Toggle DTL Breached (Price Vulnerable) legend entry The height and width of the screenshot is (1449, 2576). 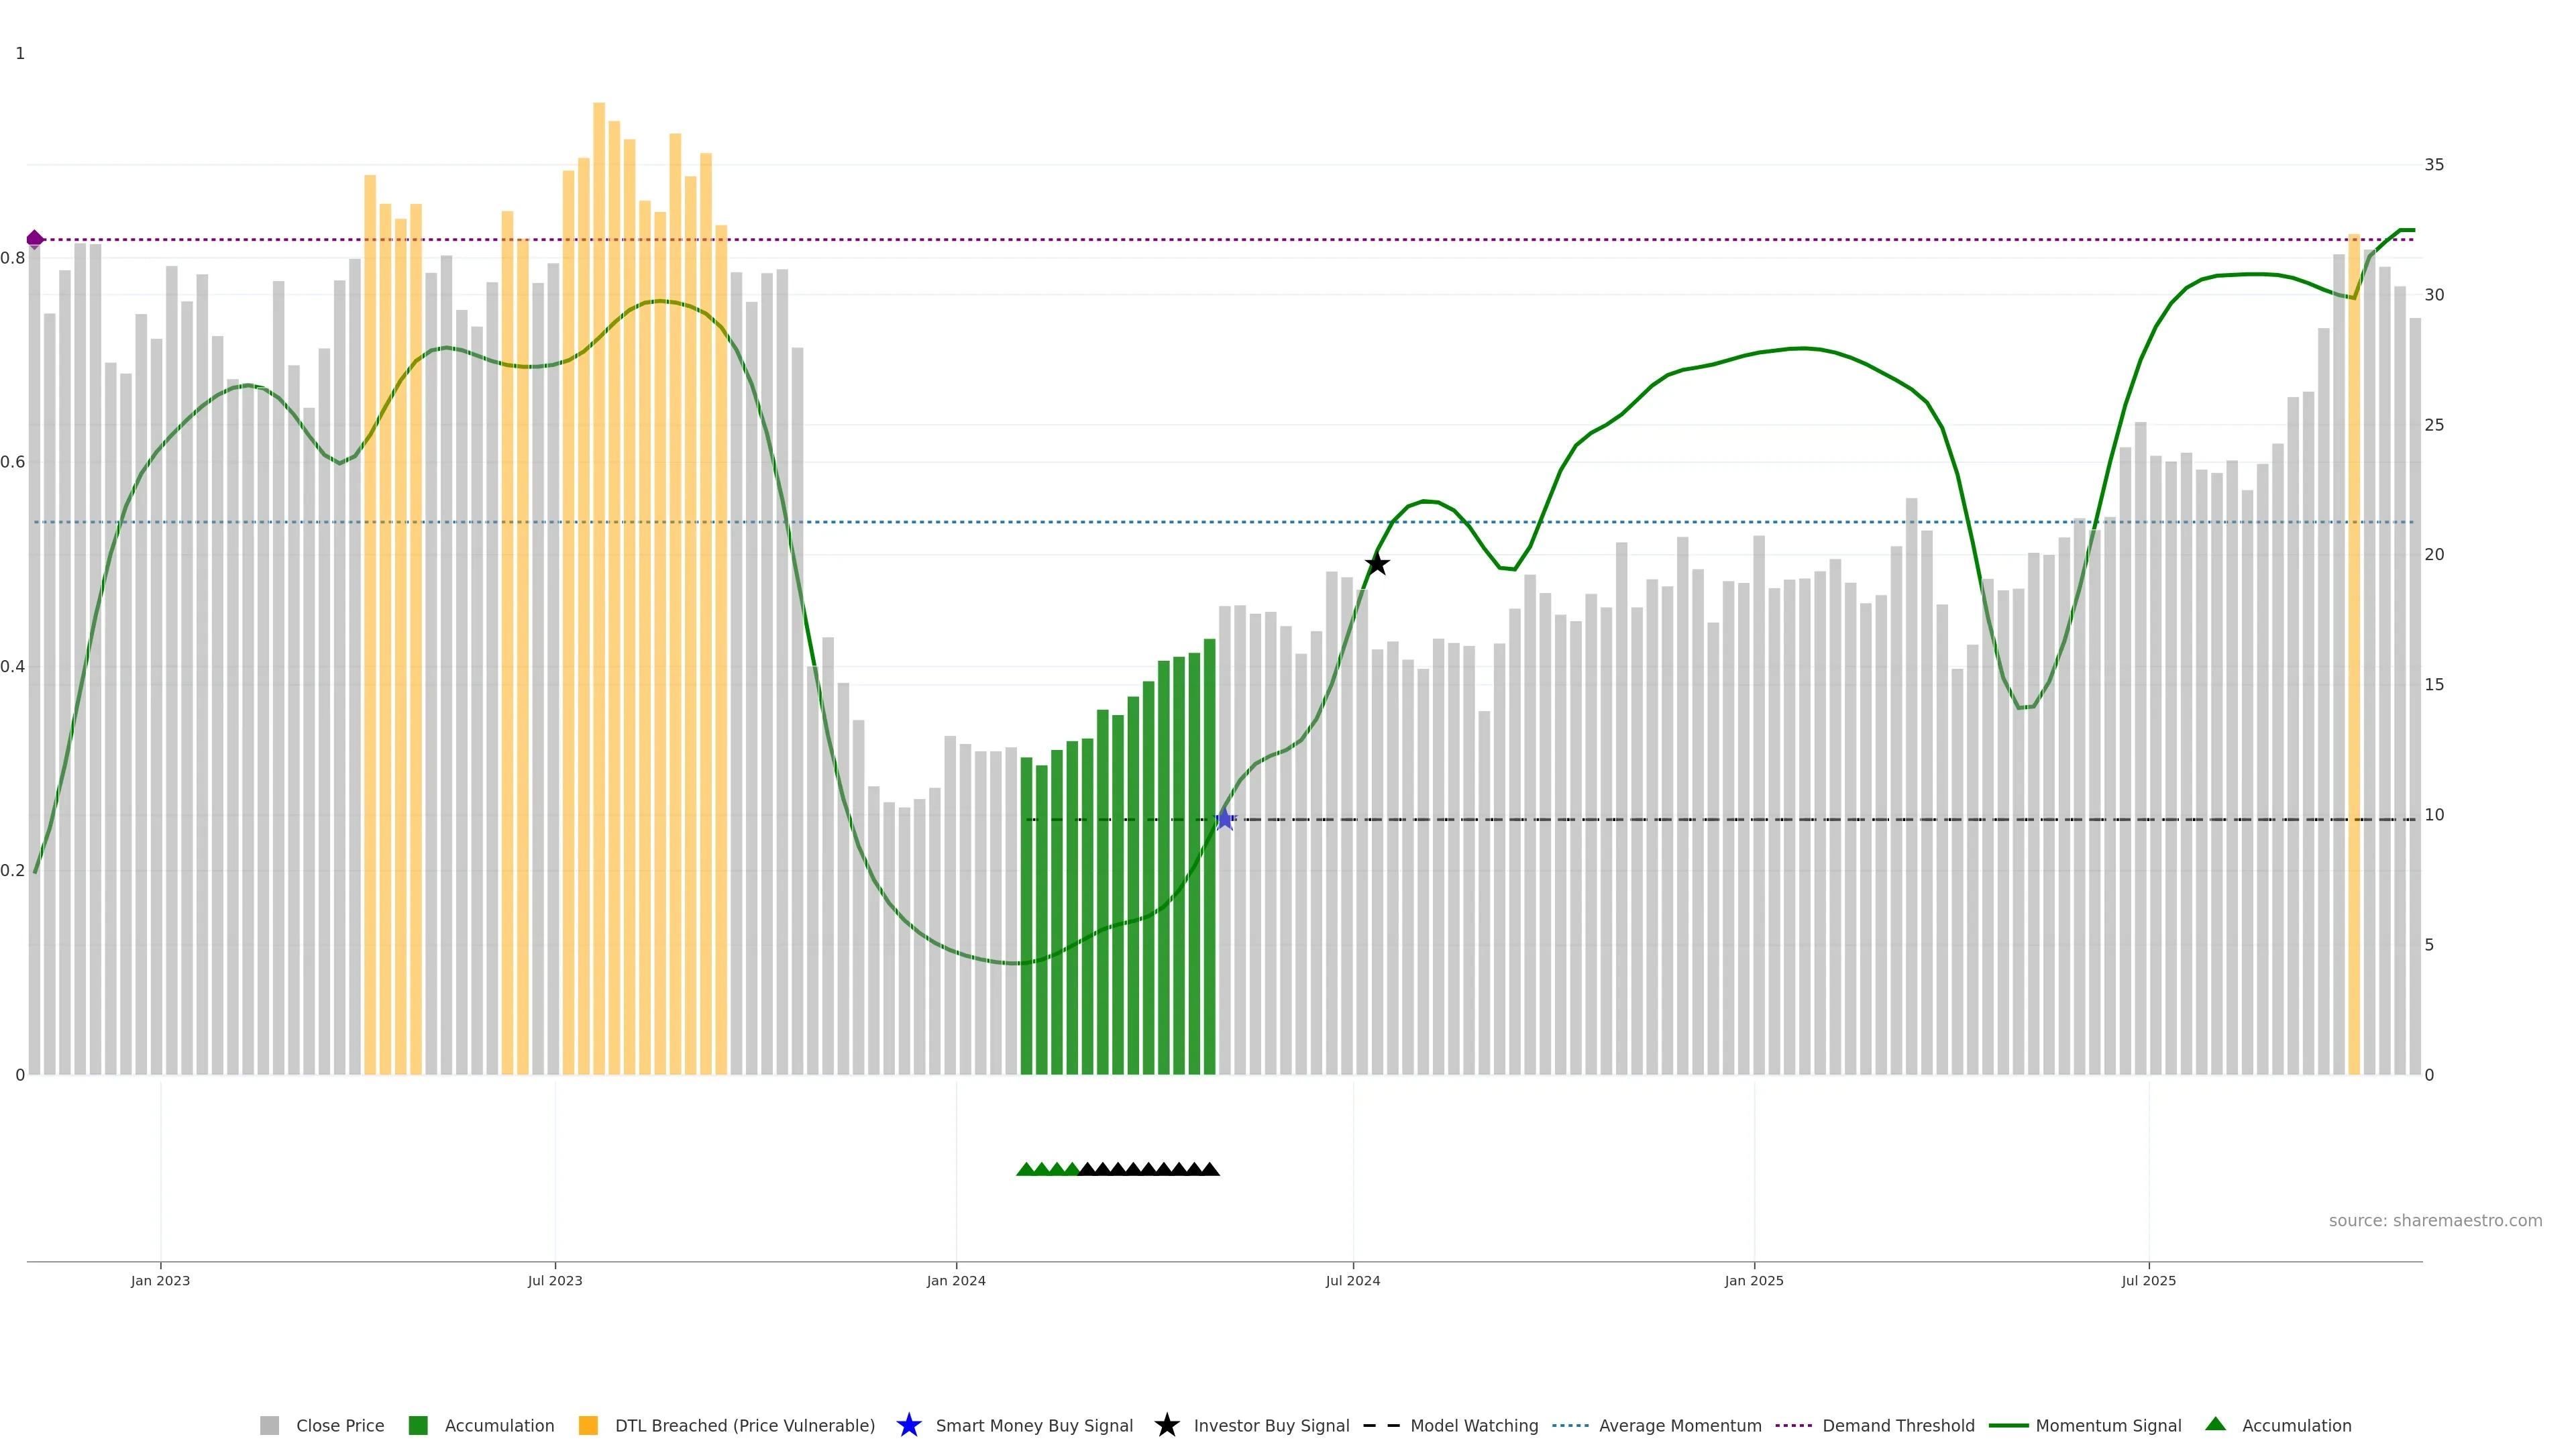tap(744, 1425)
